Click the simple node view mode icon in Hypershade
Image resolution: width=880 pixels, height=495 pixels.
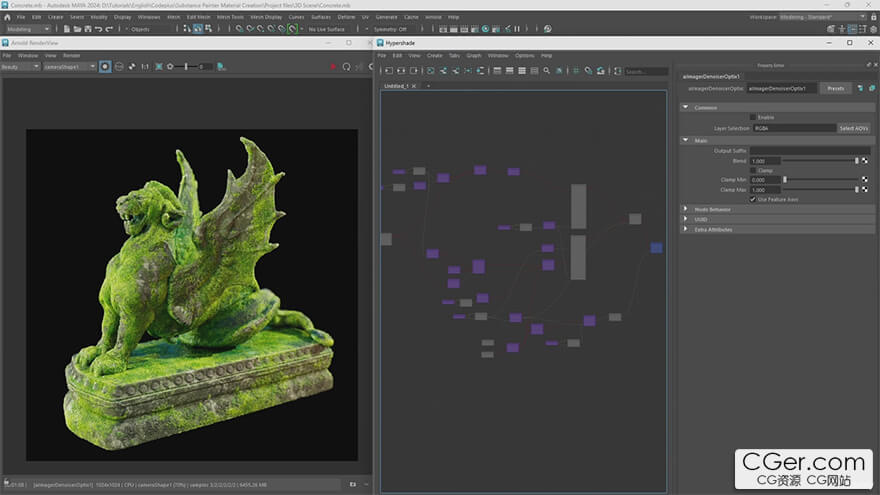click(497, 71)
